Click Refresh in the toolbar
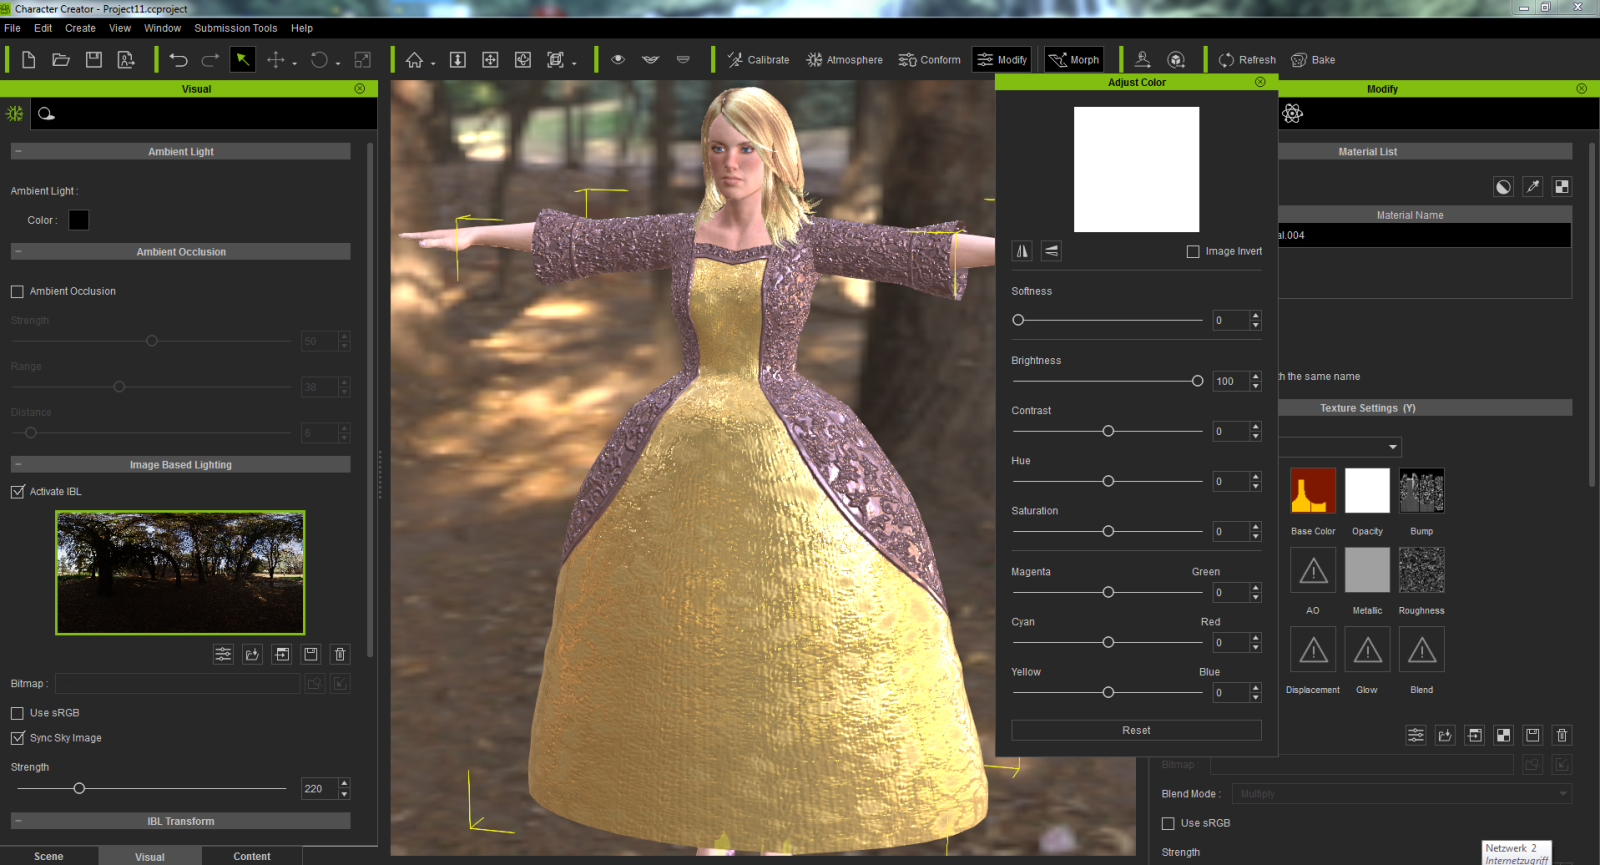Image resolution: width=1600 pixels, height=865 pixels. 1247,60
